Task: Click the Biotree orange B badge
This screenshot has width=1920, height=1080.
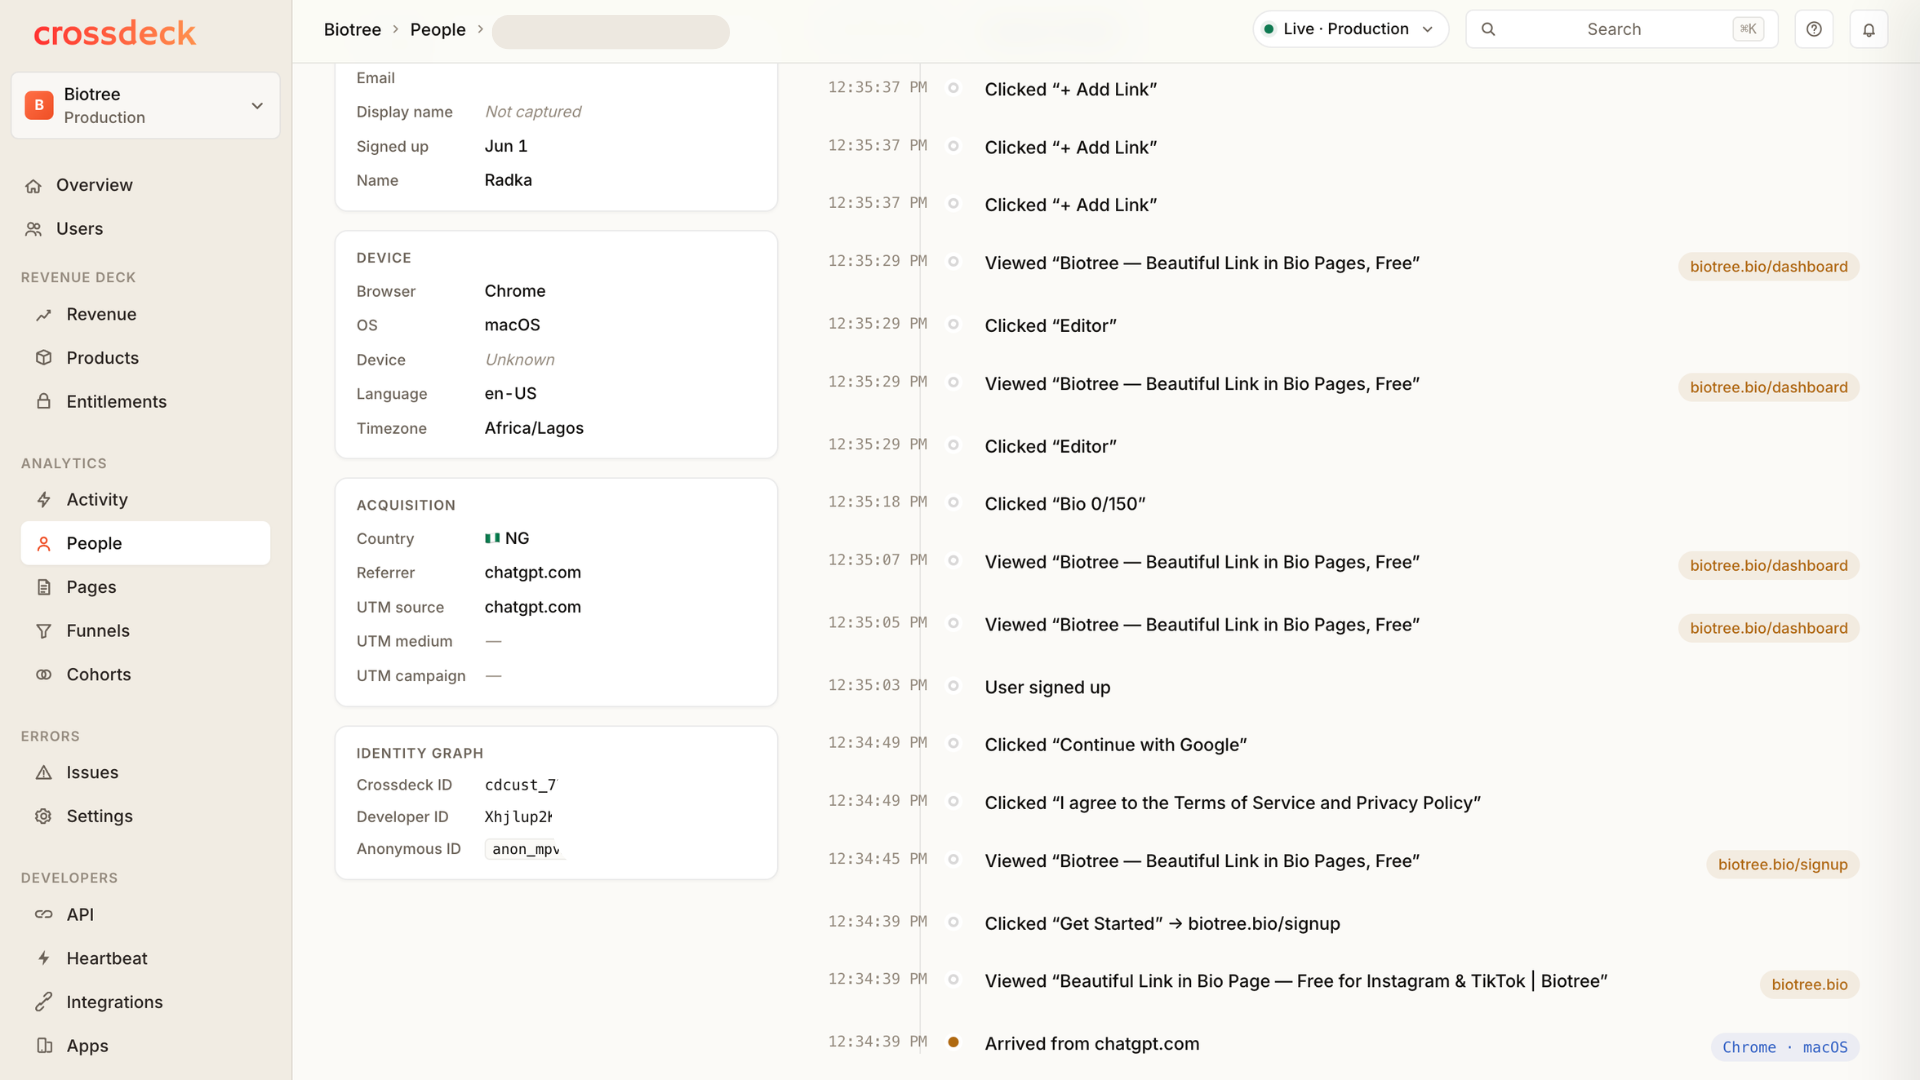Action: [39, 105]
